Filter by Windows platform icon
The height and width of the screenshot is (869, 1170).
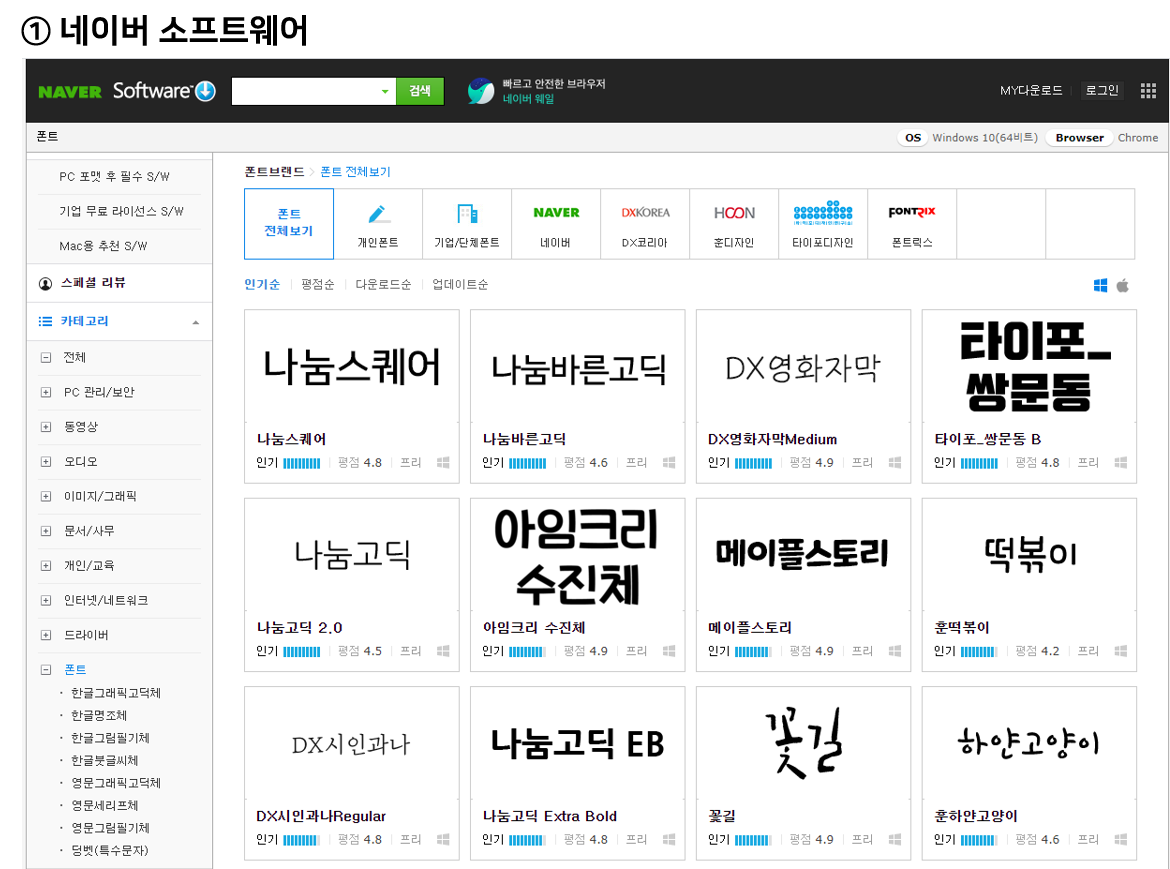[x=1100, y=285]
